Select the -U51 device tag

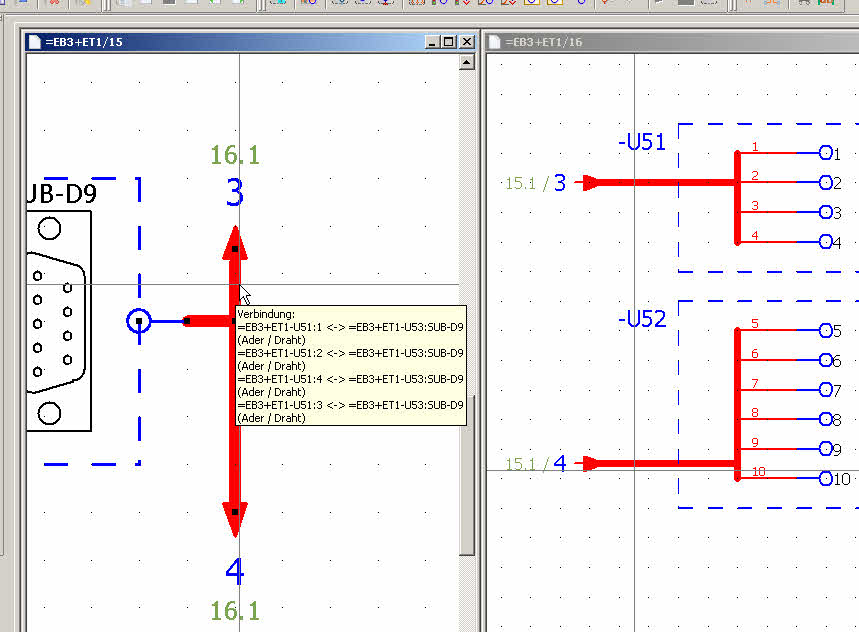coord(642,142)
